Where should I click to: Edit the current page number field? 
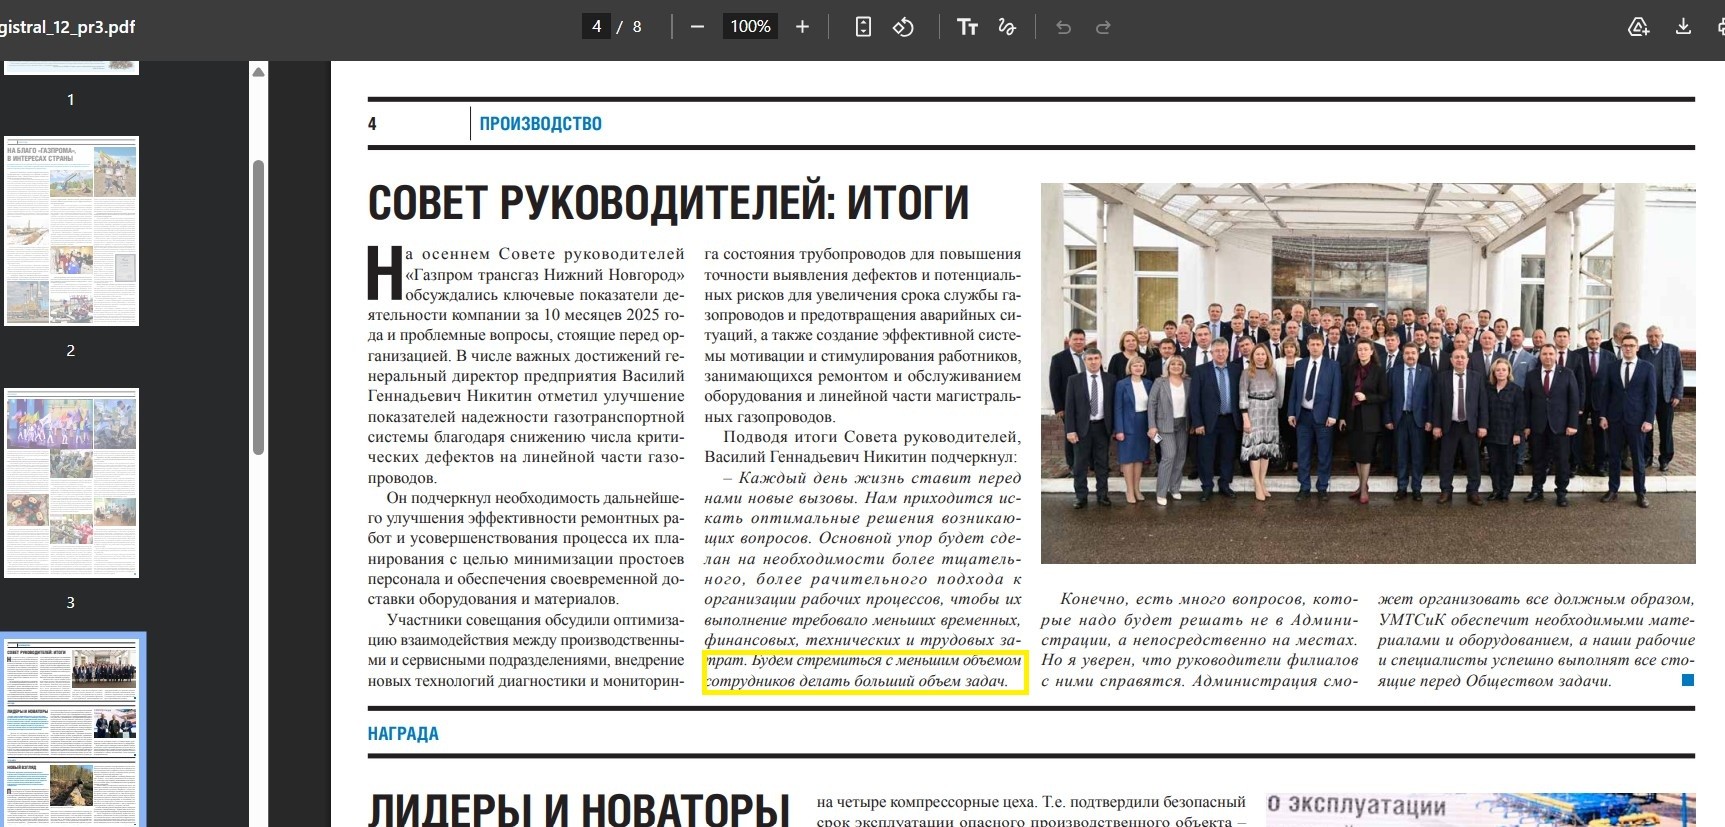(x=596, y=27)
